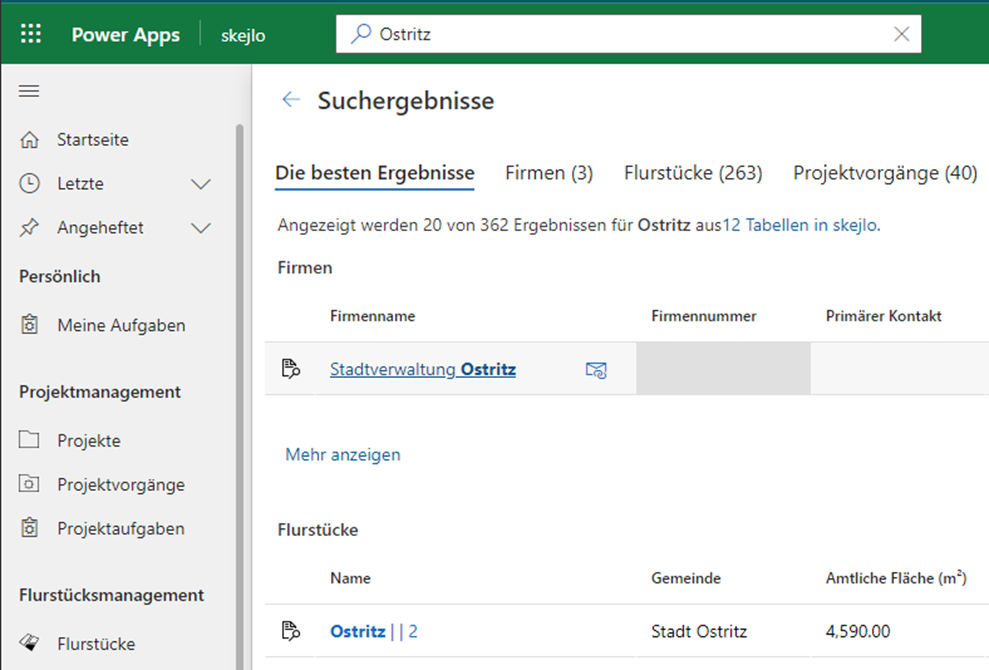
Task: Click the sidebar vertical scrollbar
Action: [239, 400]
